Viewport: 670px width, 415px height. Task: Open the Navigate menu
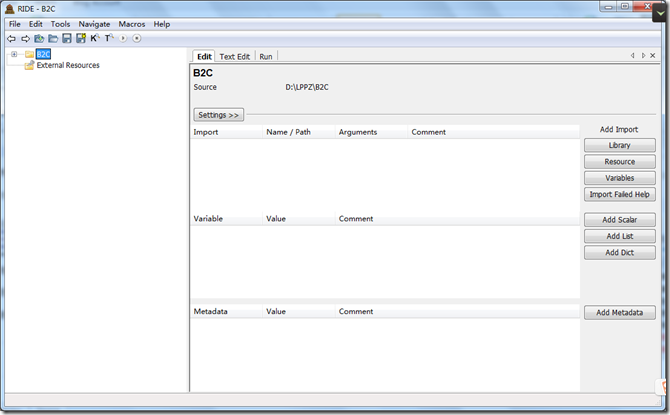94,24
